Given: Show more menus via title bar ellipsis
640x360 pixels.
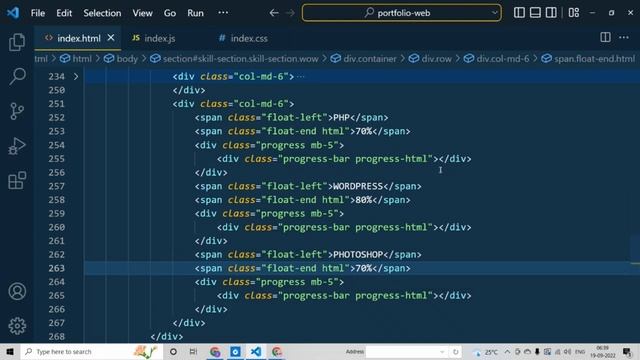Looking at the screenshot, I should (x=223, y=13).
